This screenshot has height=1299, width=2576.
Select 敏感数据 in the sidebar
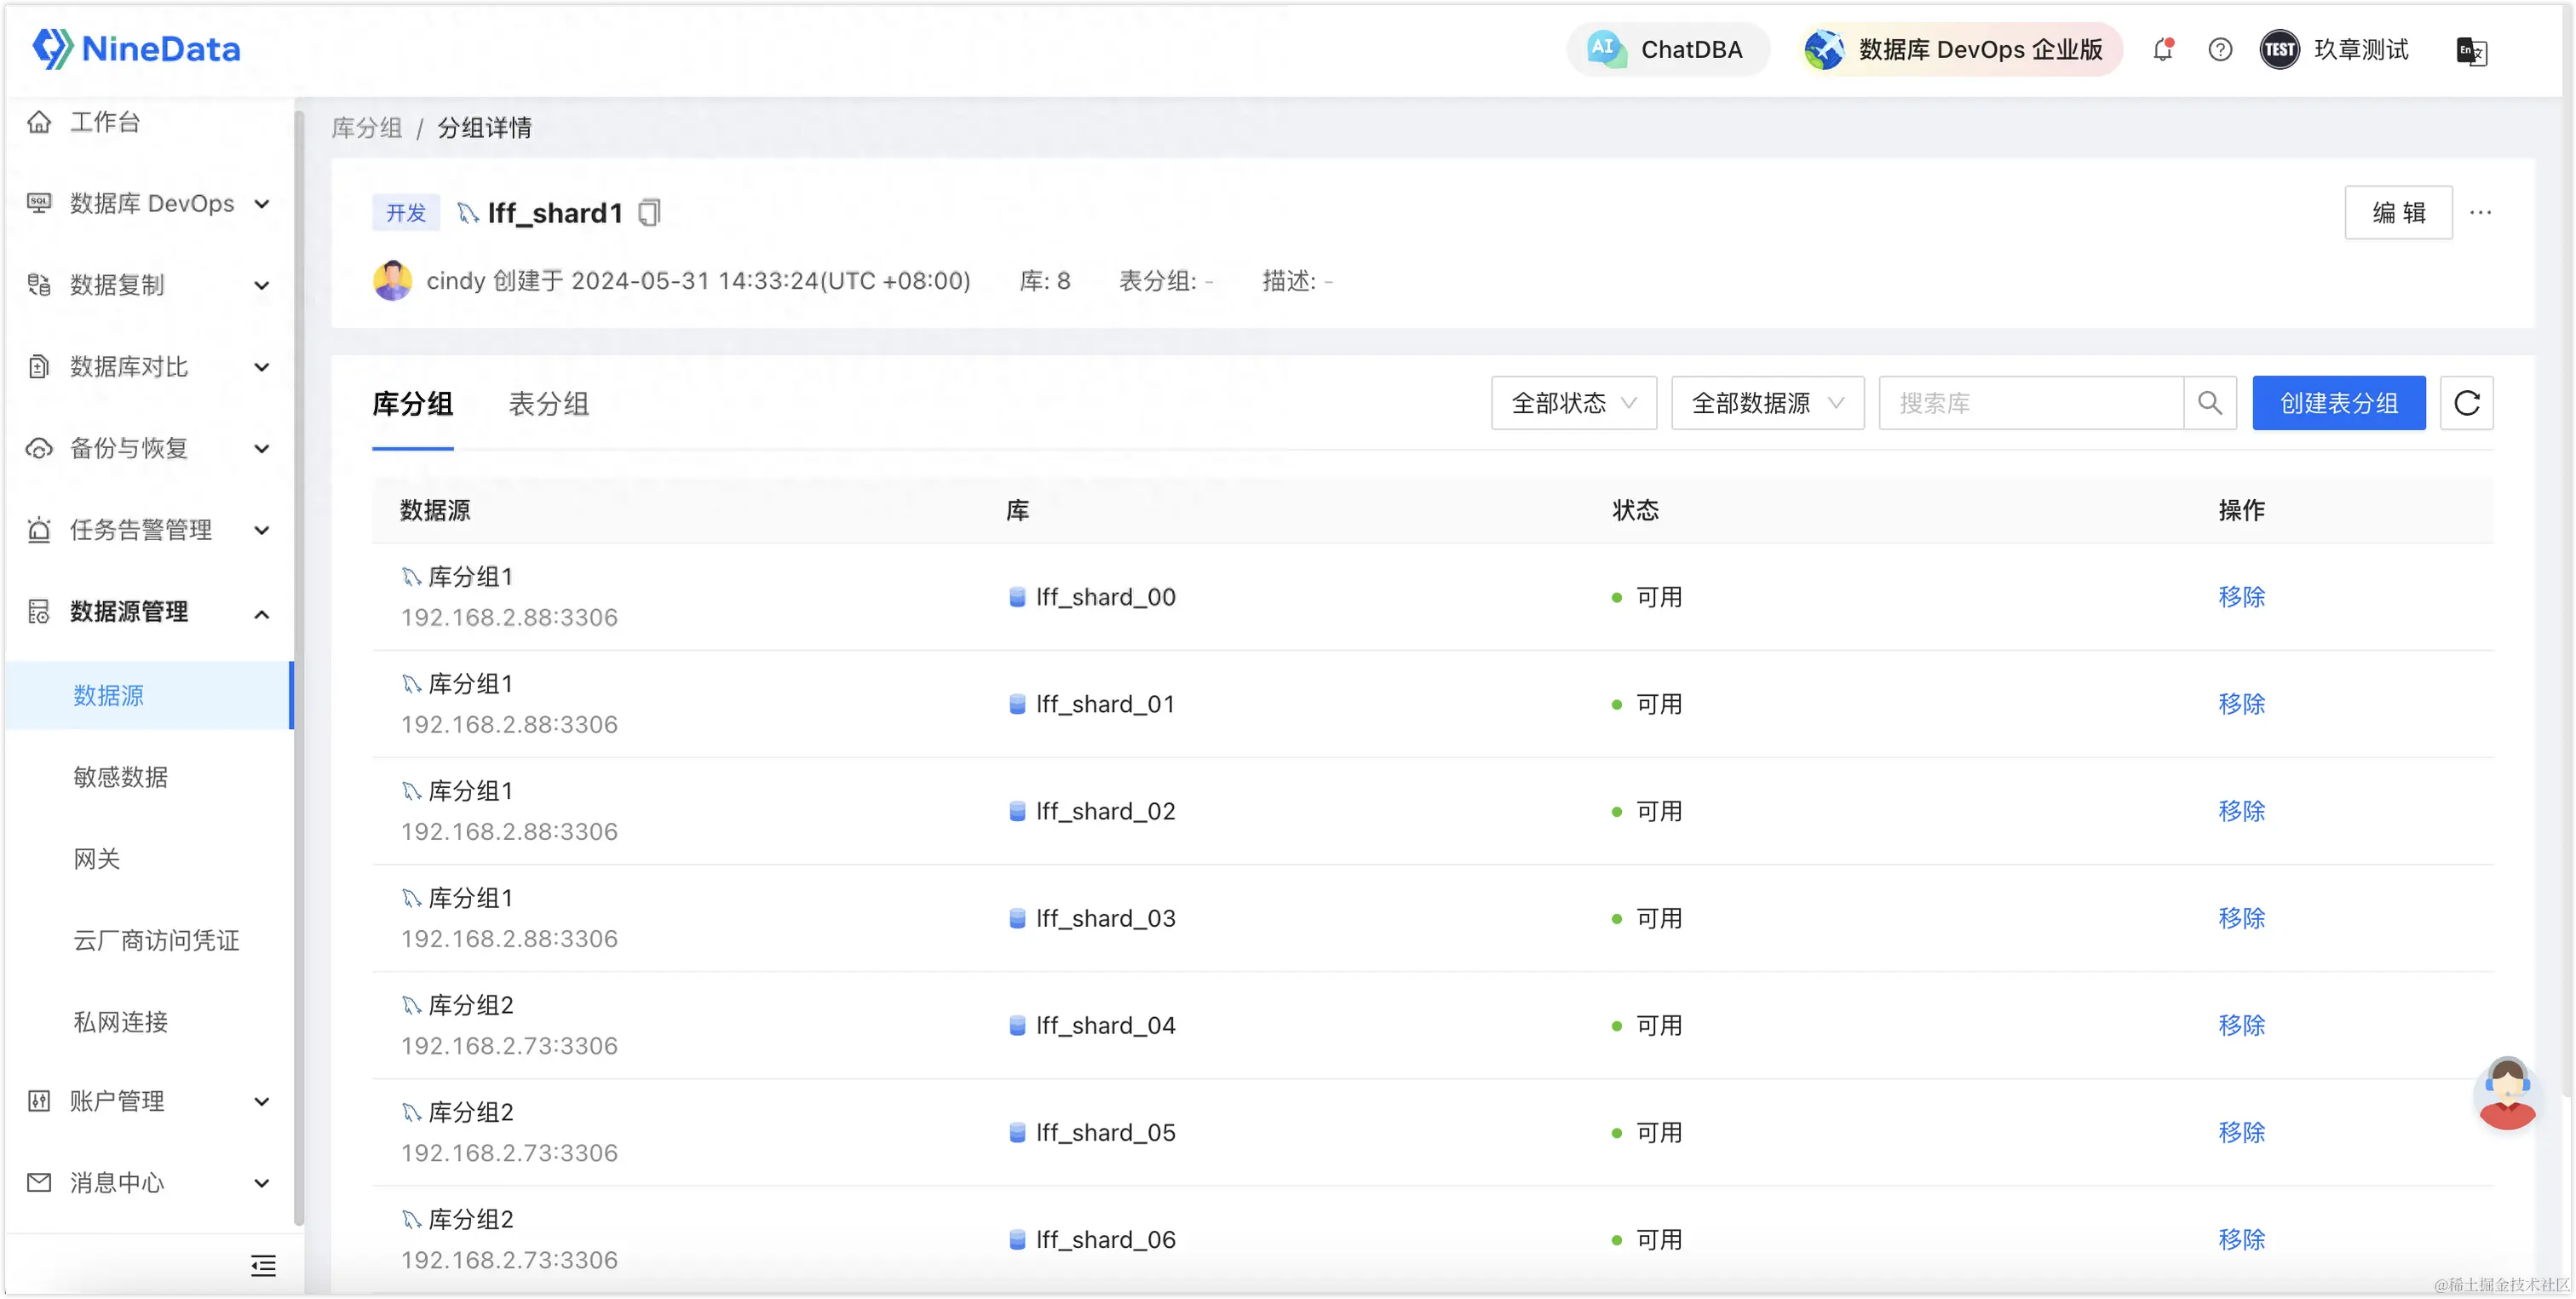[120, 777]
